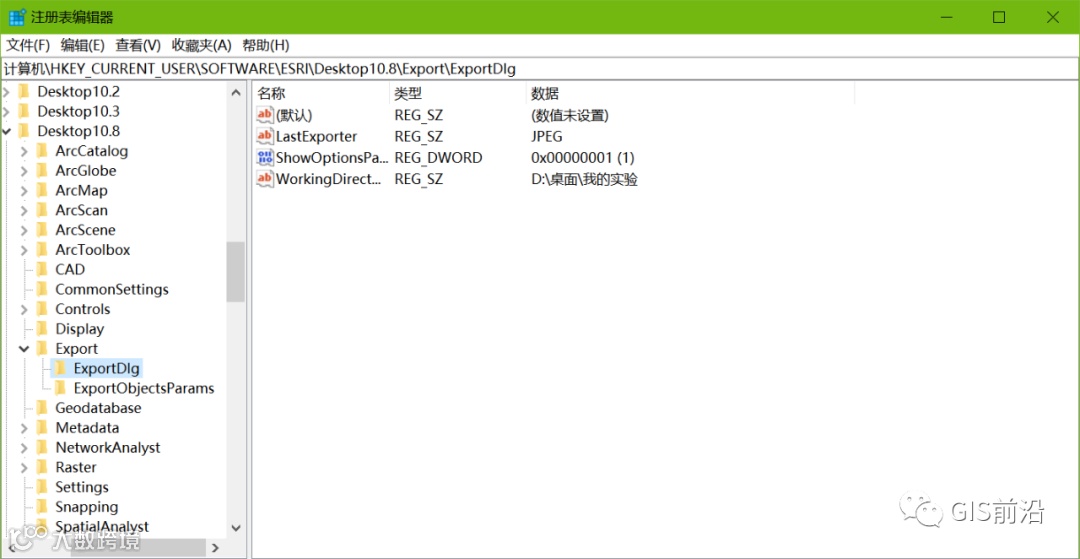Click the ArcMap folder icon

pyautogui.click(x=42, y=191)
